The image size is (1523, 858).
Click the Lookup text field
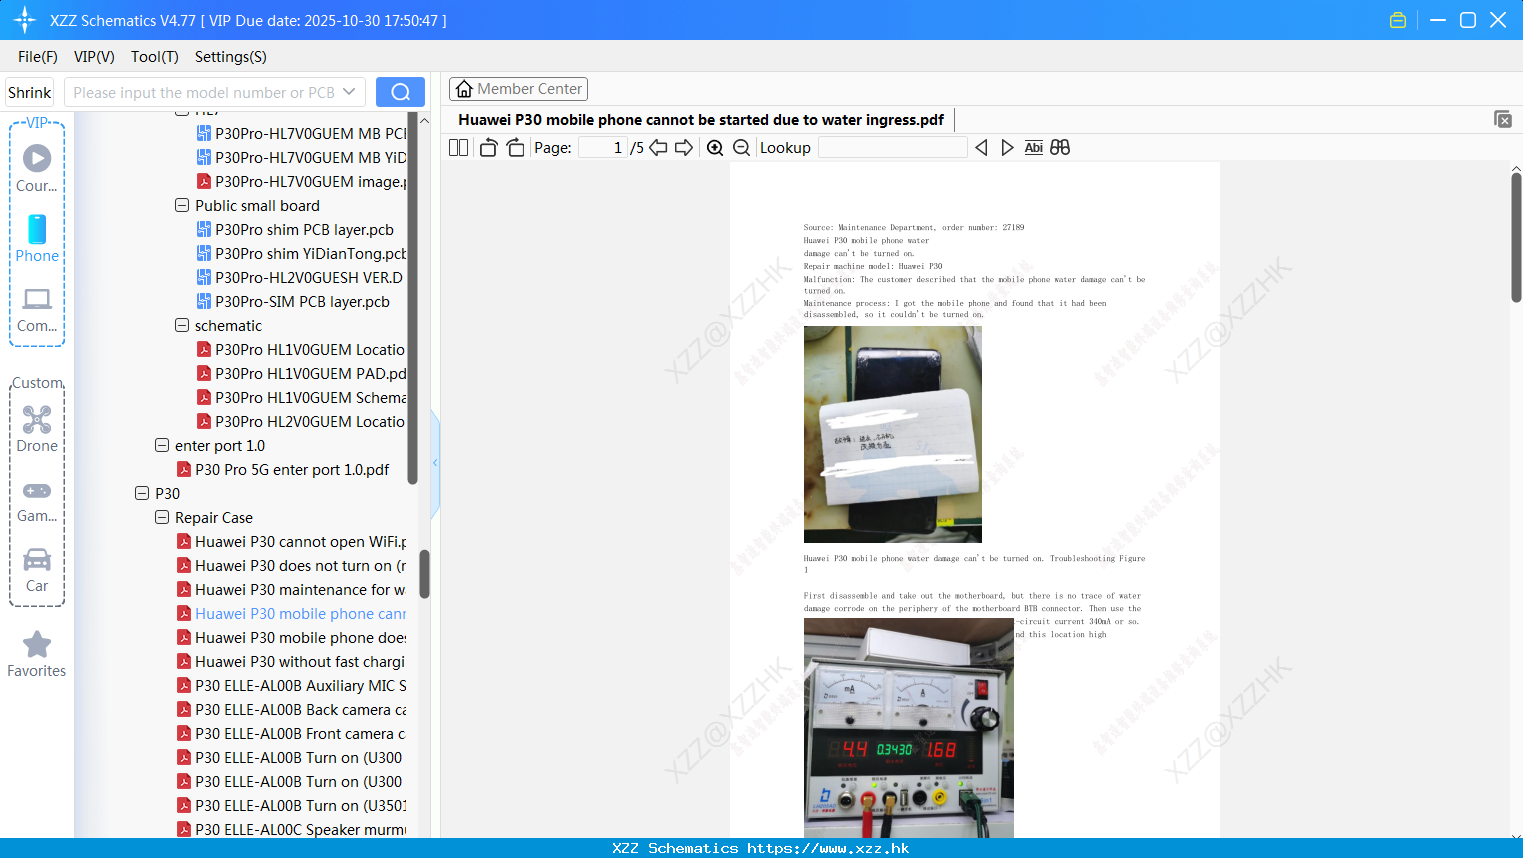892,148
